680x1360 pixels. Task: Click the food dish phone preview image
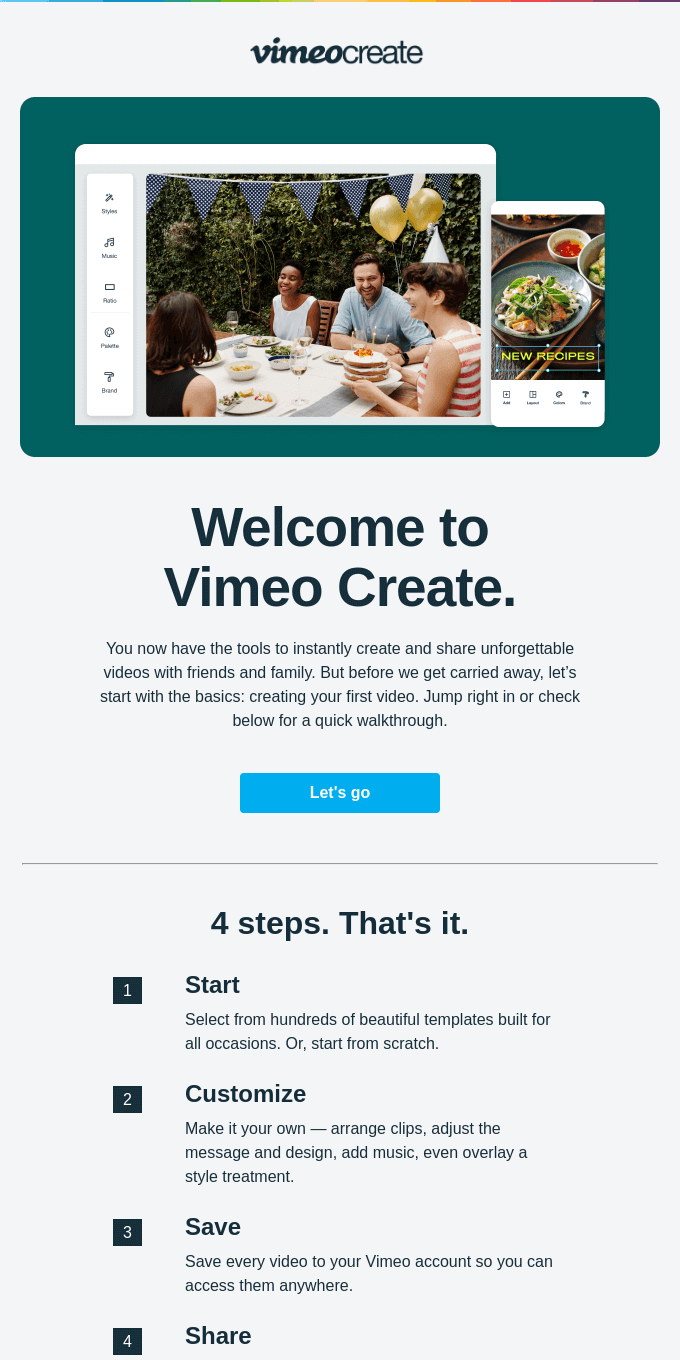tap(548, 297)
